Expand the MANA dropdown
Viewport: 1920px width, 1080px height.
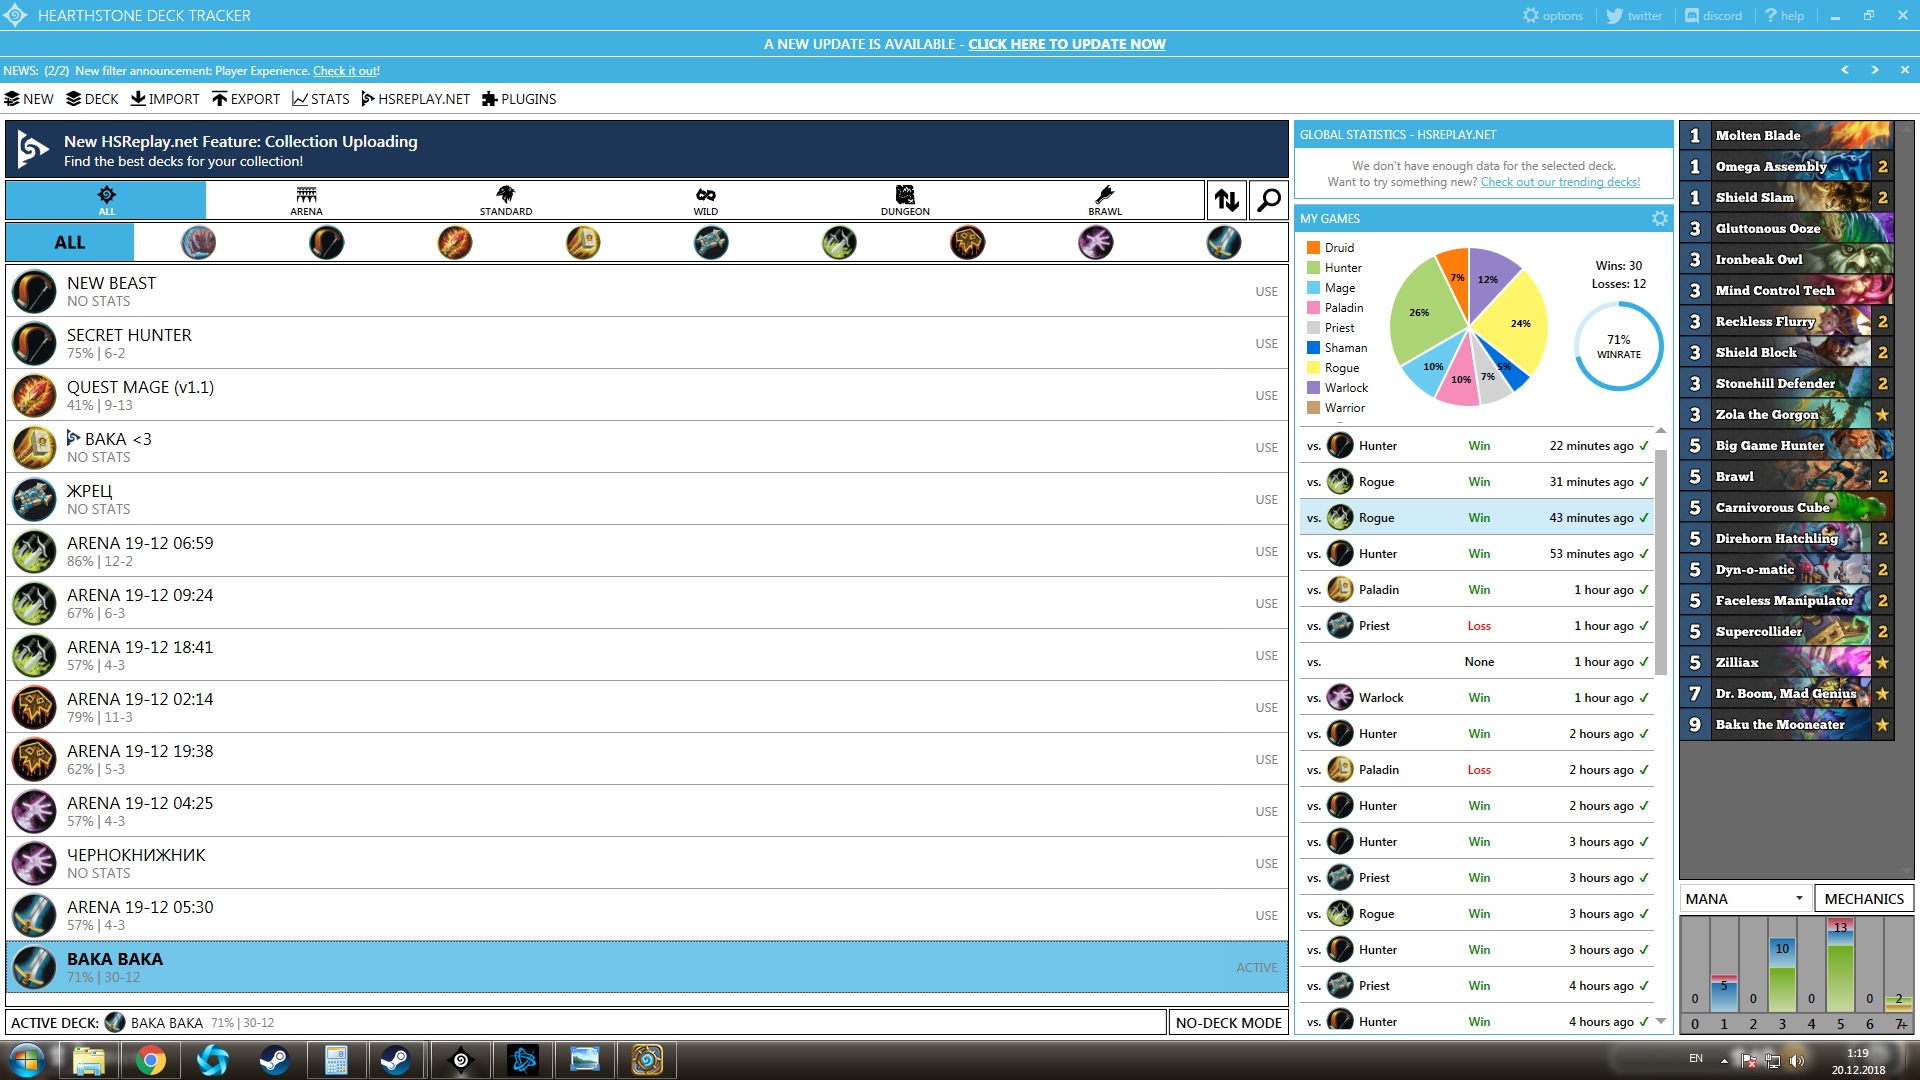click(x=1745, y=898)
